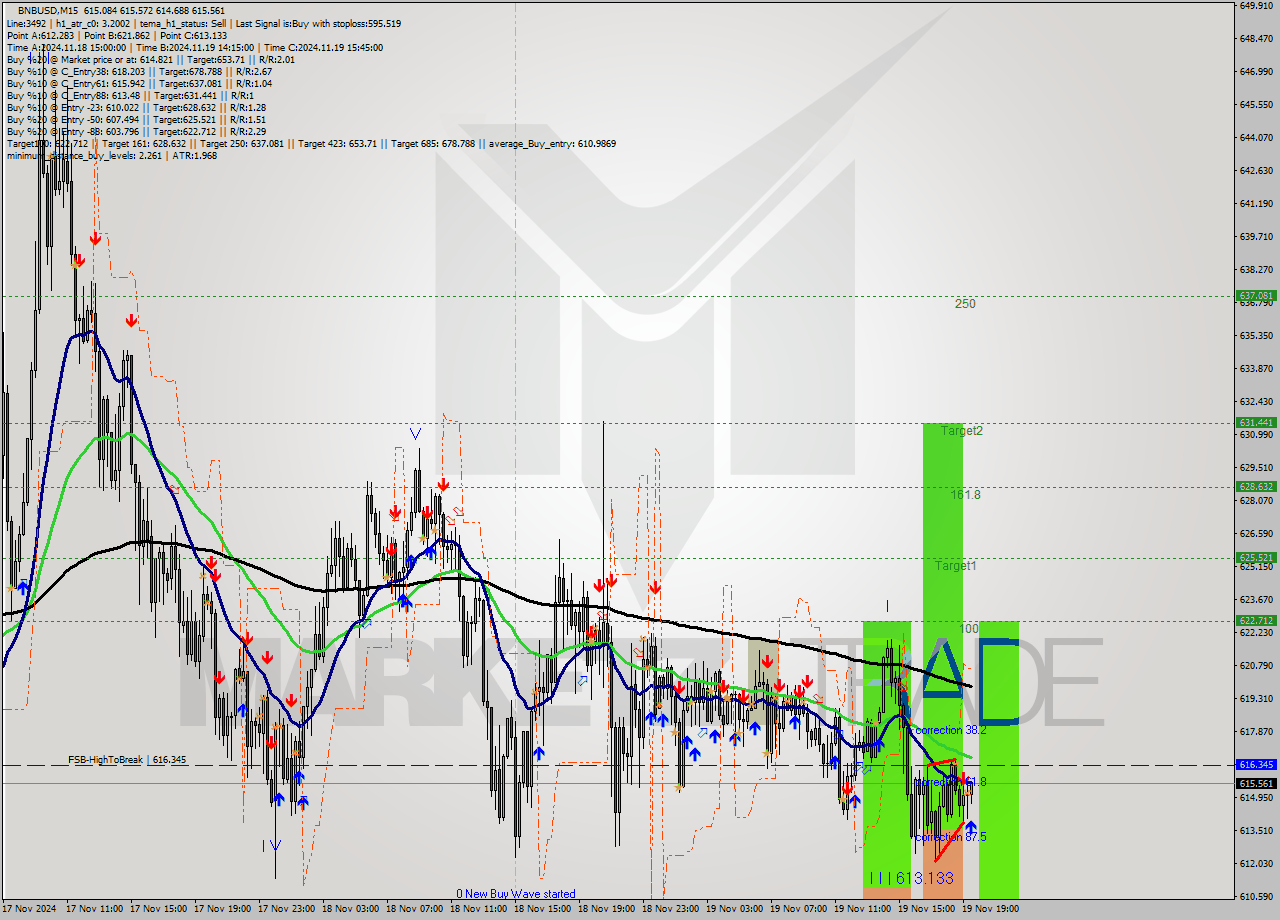Click green 628.632 price tag

(1256, 487)
